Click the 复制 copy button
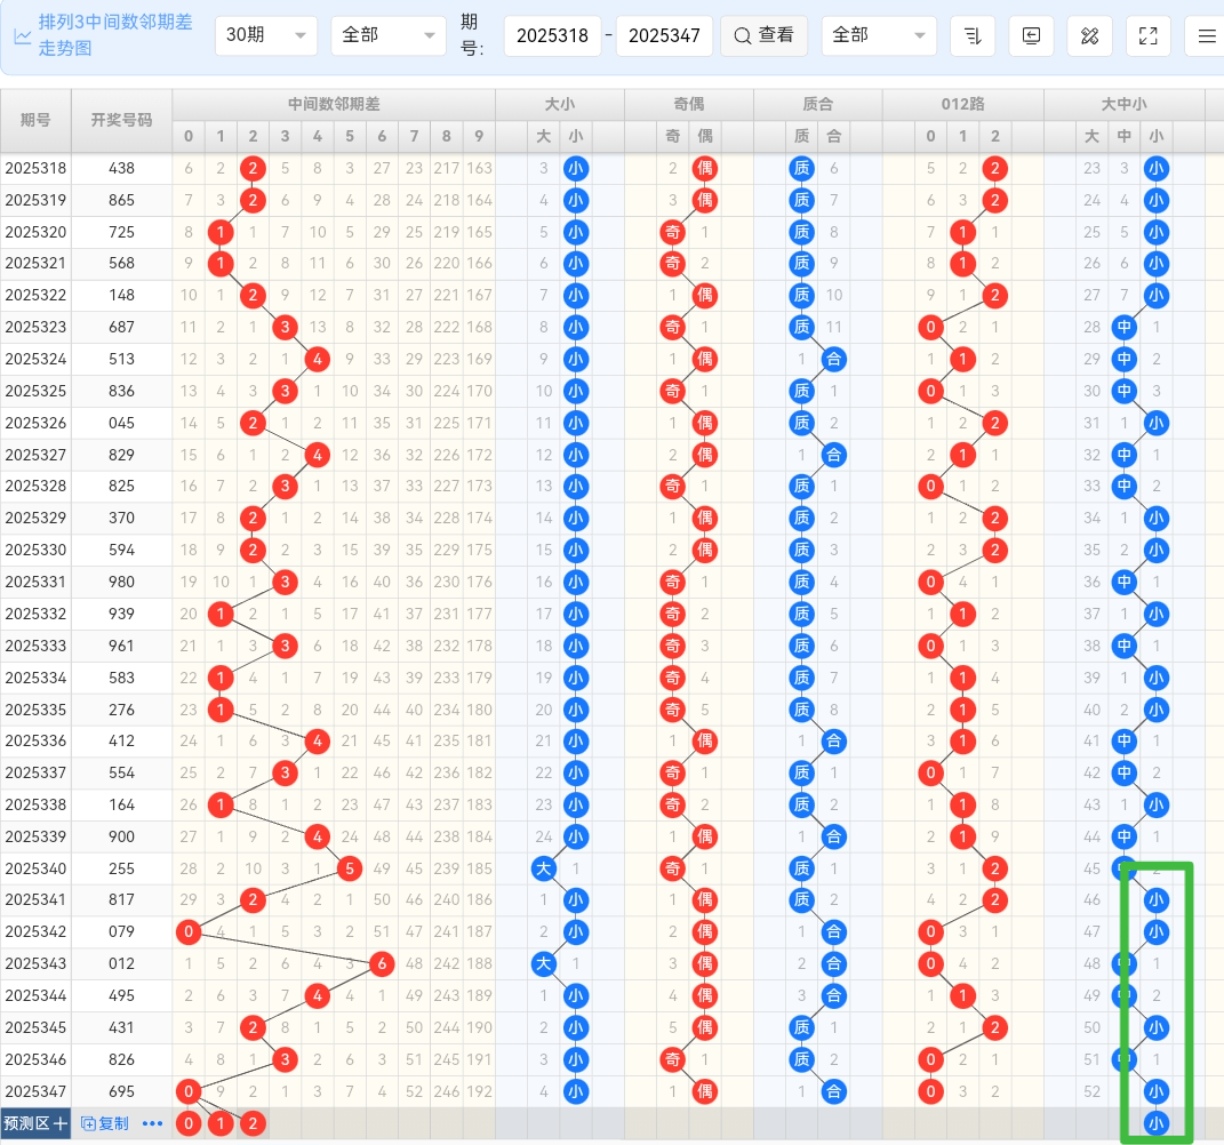The height and width of the screenshot is (1145, 1224). [x=105, y=1123]
